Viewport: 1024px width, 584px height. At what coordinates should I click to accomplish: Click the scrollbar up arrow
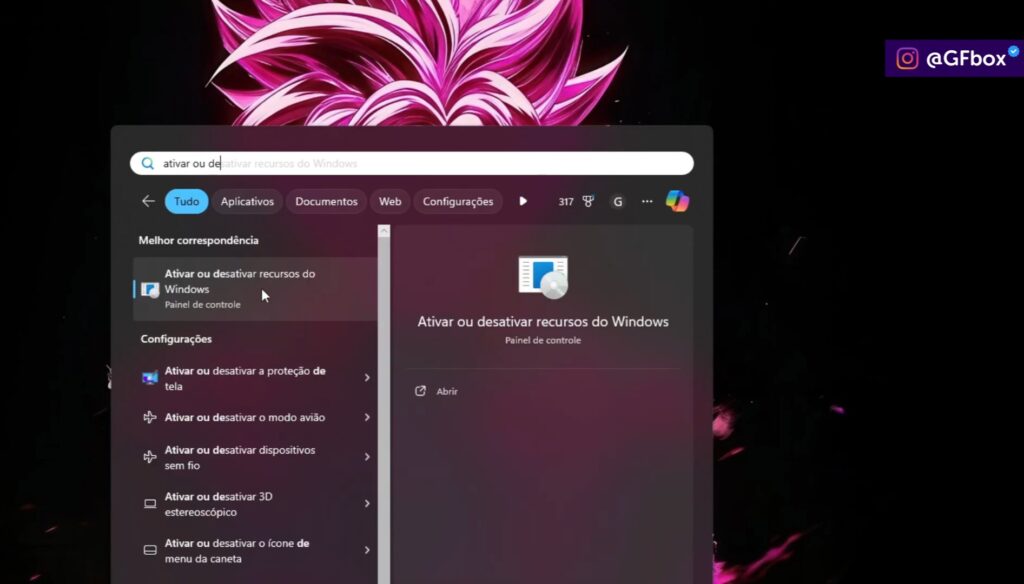(x=384, y=231)
